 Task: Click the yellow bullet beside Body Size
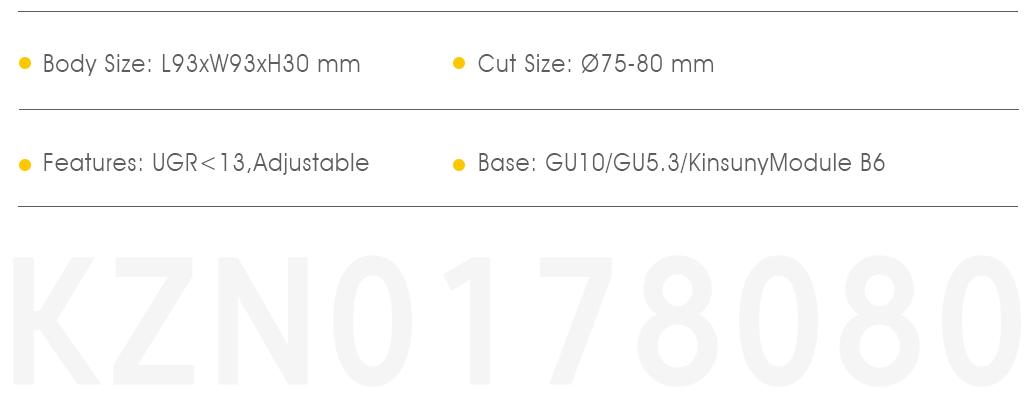coord(25,63)
